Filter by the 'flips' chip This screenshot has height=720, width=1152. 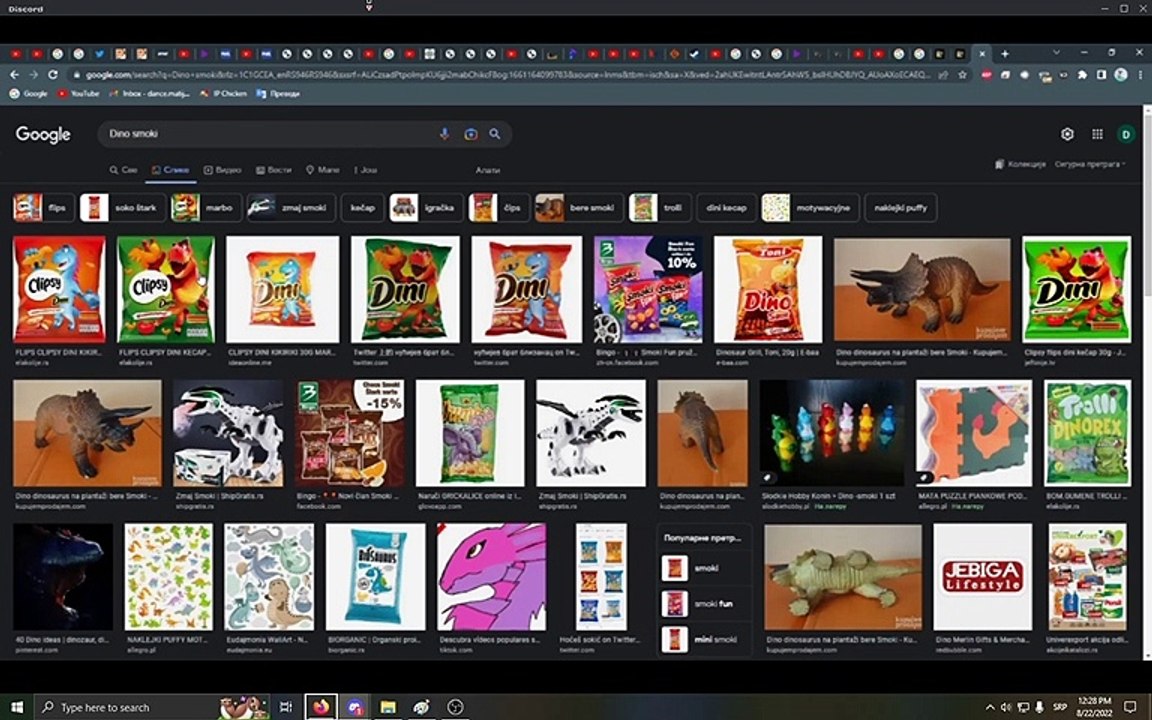[x=42, y=208]
